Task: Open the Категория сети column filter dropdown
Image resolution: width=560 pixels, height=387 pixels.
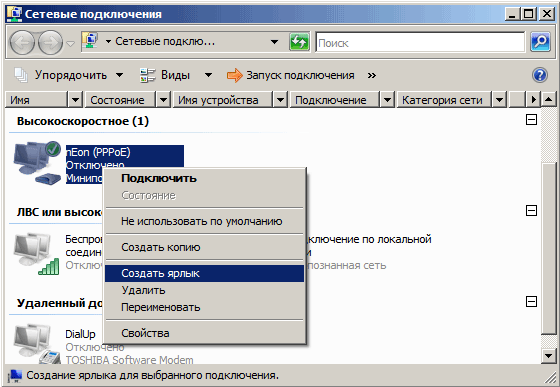Action: click(500, 100)
